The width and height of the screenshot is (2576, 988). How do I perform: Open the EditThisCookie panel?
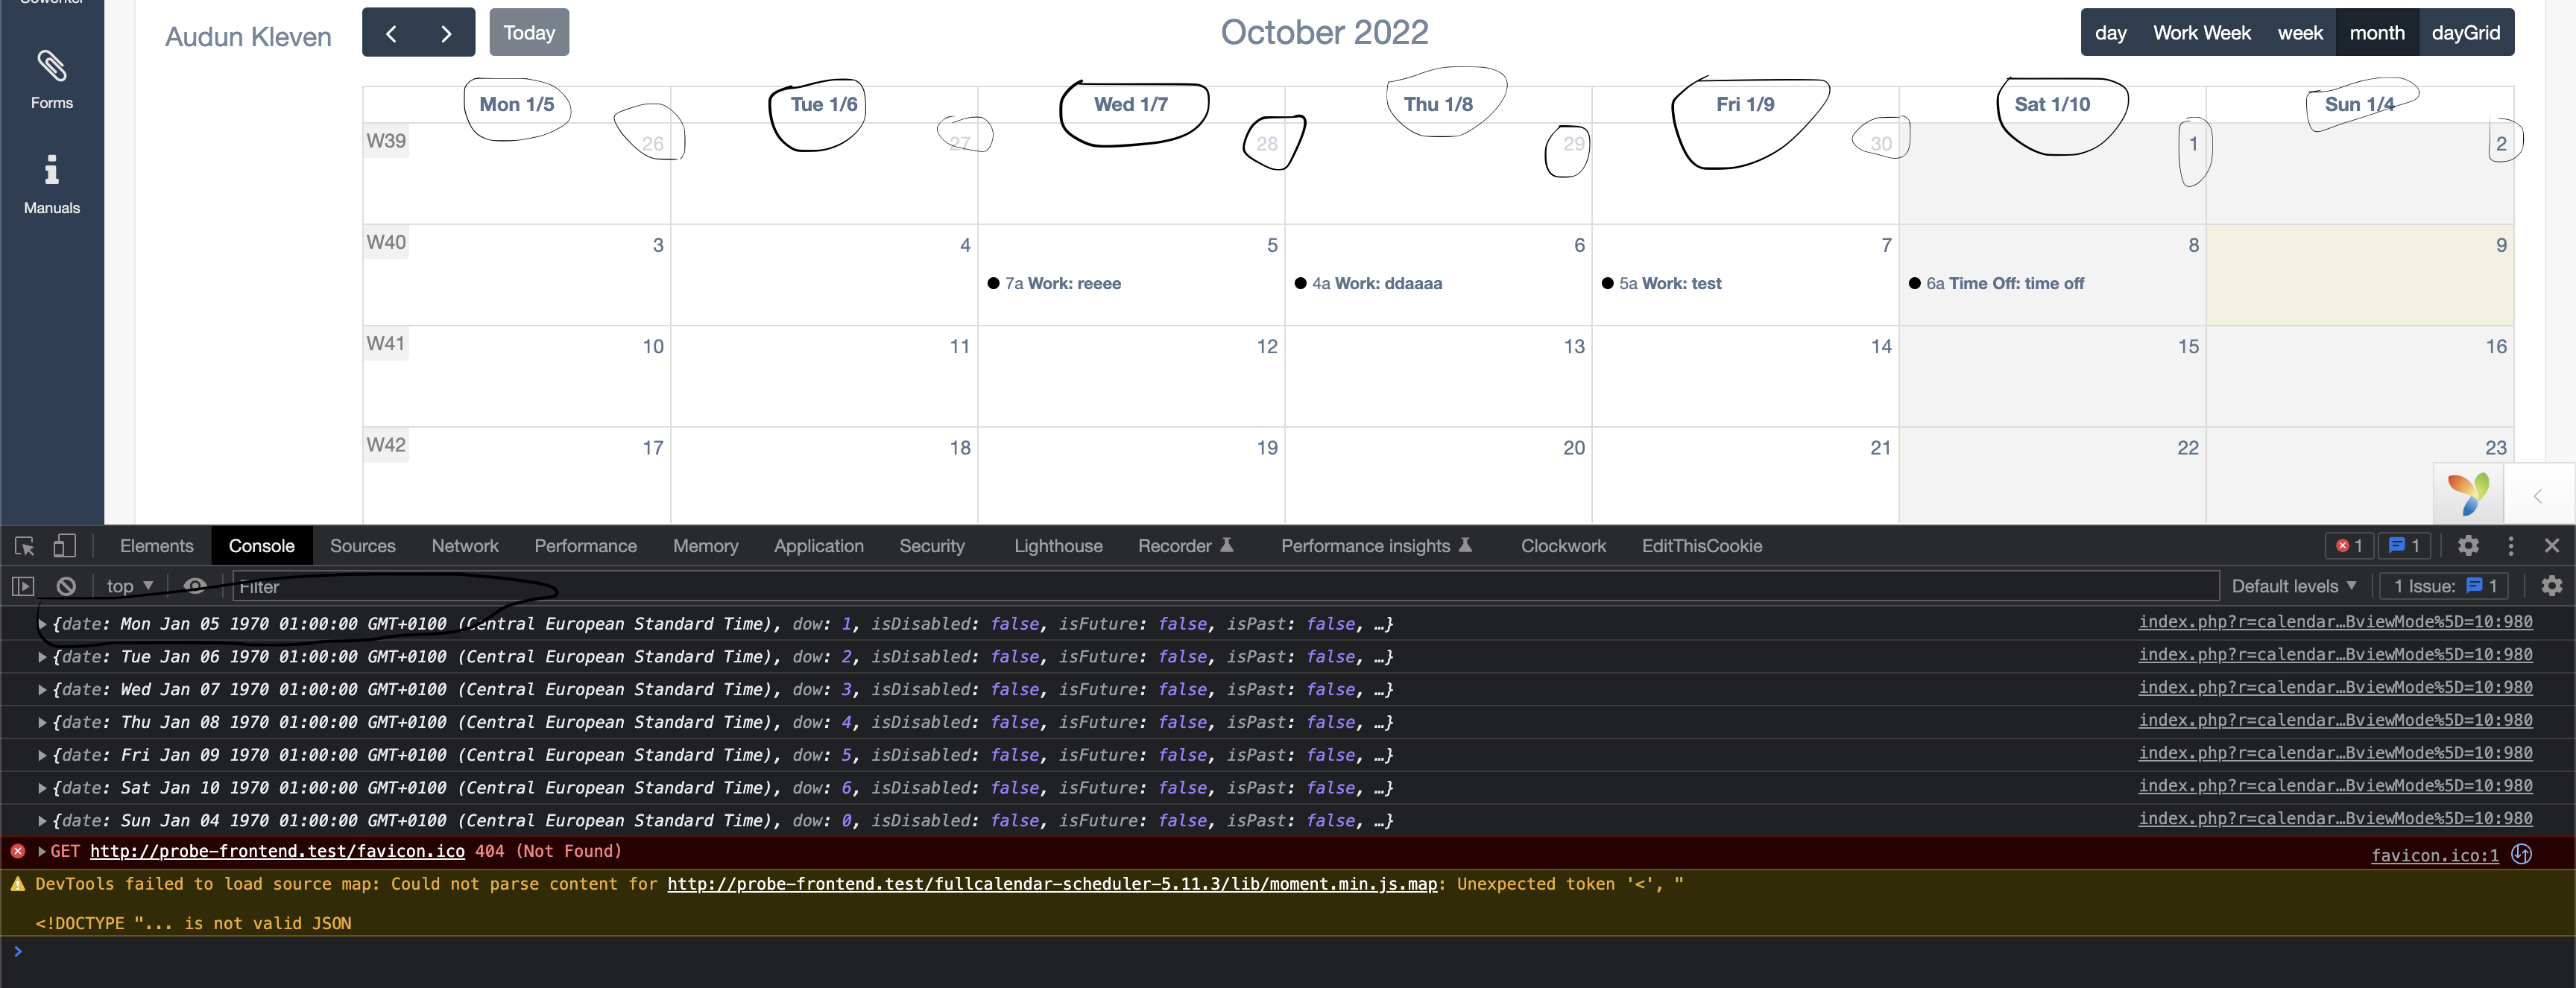[1702, 546]
